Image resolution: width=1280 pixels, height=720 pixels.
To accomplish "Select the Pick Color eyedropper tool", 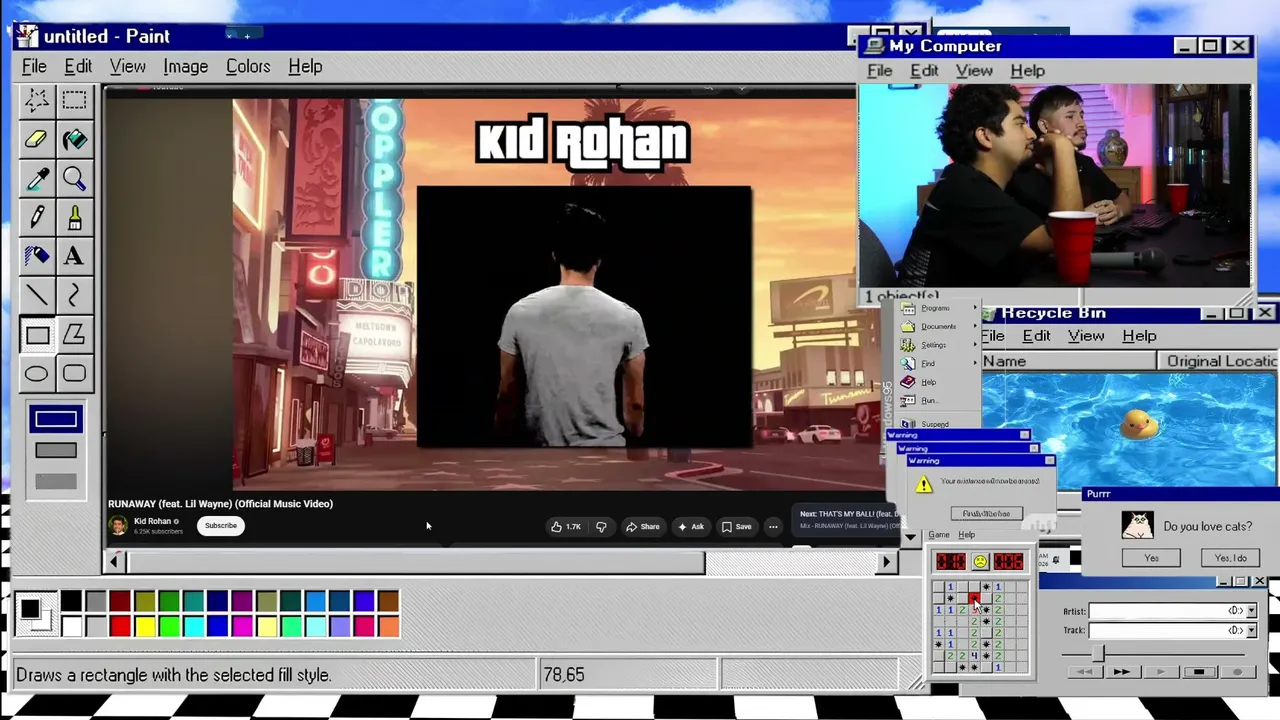I will click(x=37, y=178).
